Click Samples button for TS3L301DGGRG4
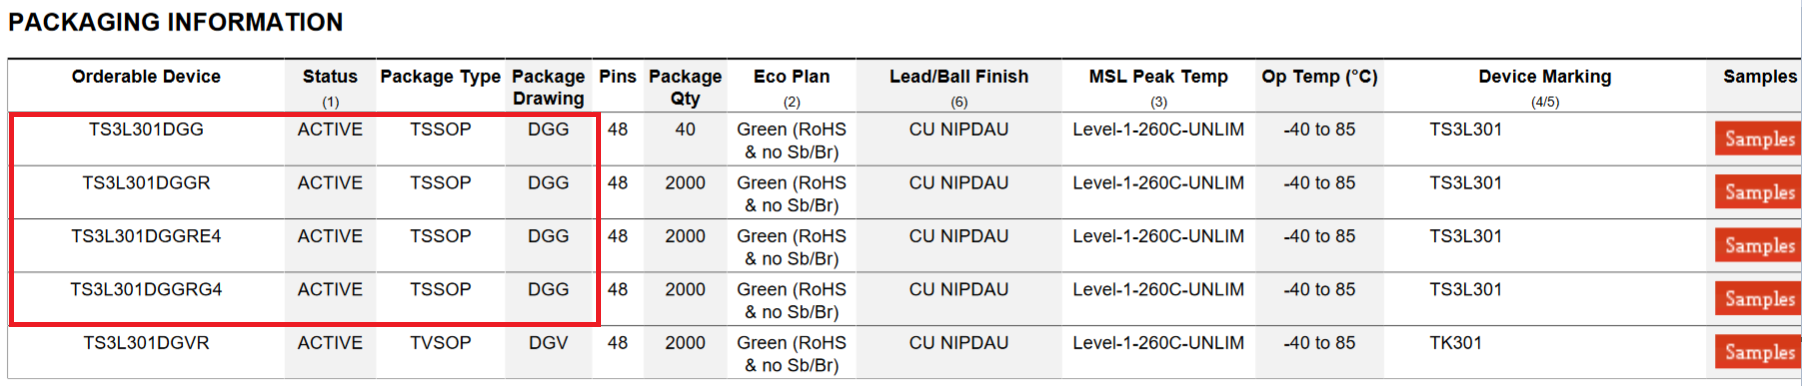1802x386 pixels. point(1759,298)
